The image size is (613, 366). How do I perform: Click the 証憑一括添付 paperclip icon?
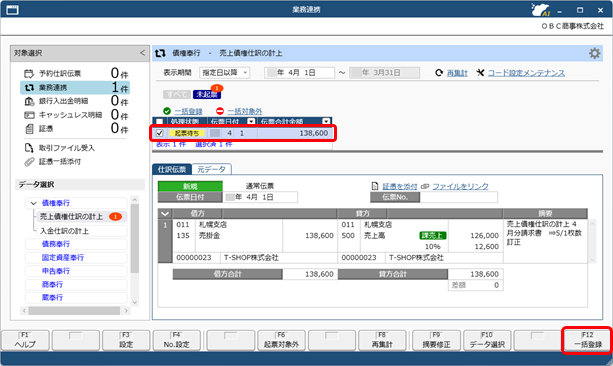tap(29, 161)
